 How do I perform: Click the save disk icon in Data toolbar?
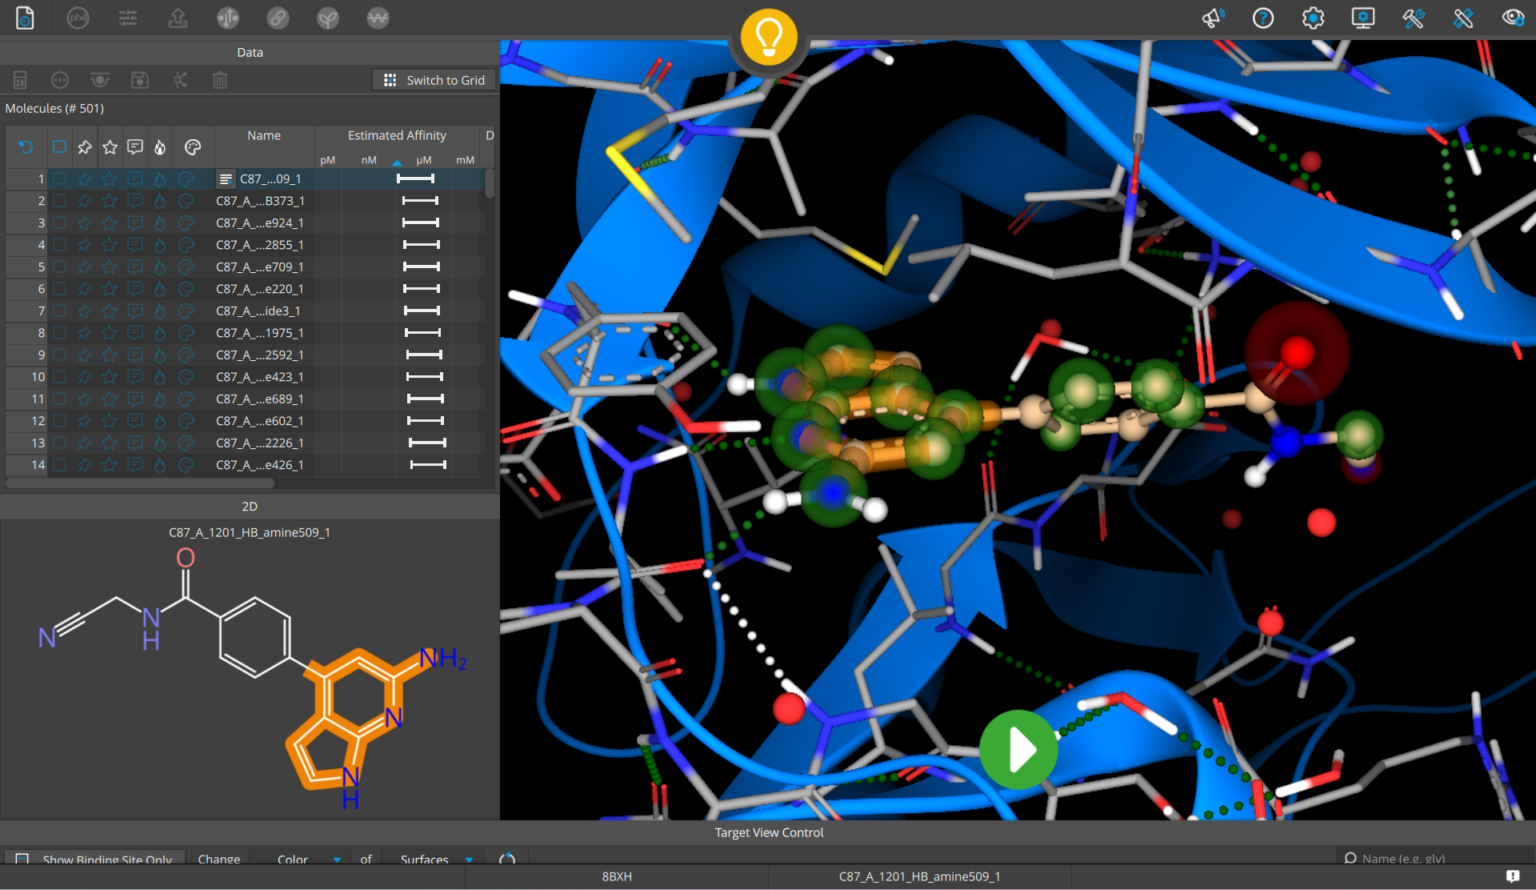coord(140,80)
